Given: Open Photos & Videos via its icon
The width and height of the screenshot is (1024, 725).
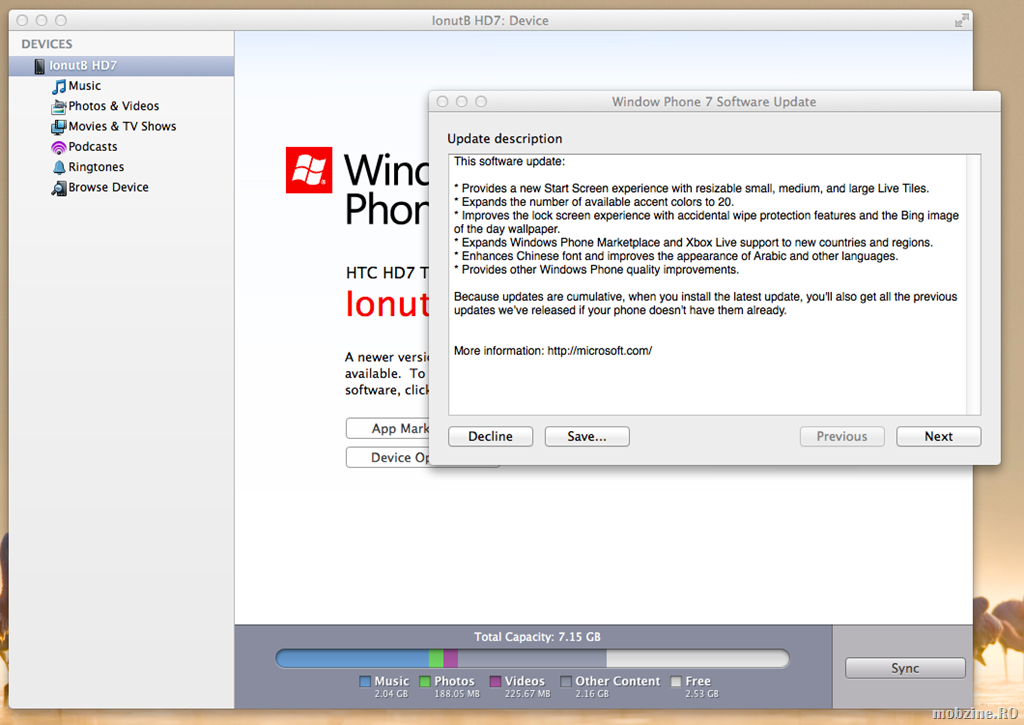Looking at the screenshot, I should click(x=59, y=106).
